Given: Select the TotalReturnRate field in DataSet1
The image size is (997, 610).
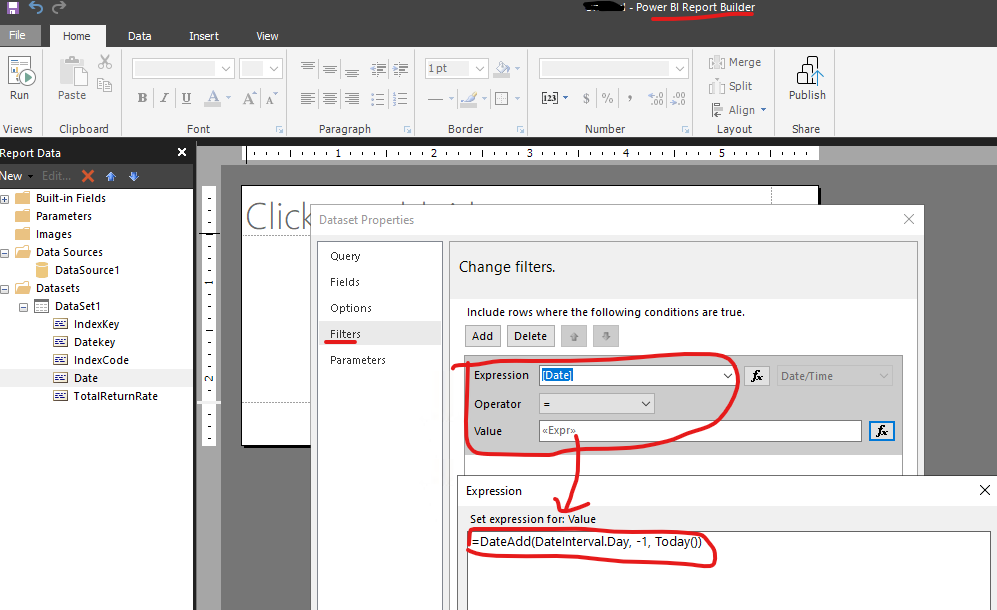Looking at the screenshot, I should tap(115, 396).
